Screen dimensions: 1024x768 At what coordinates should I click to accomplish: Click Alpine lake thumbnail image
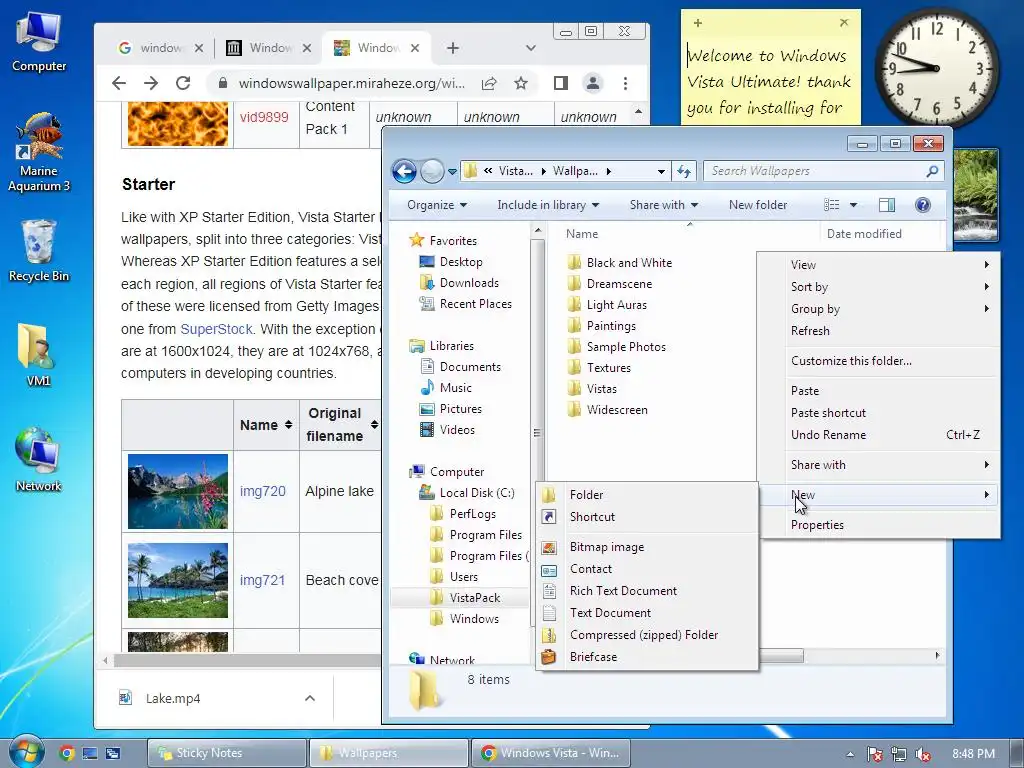(178, 491)
